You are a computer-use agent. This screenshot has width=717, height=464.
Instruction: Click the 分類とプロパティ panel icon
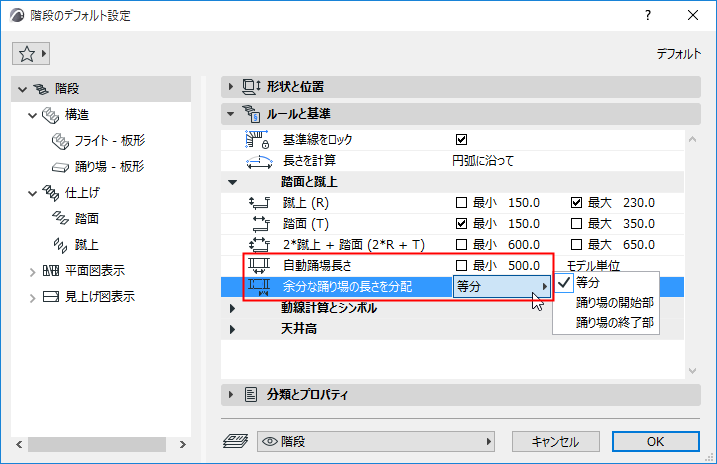(251, 394)
